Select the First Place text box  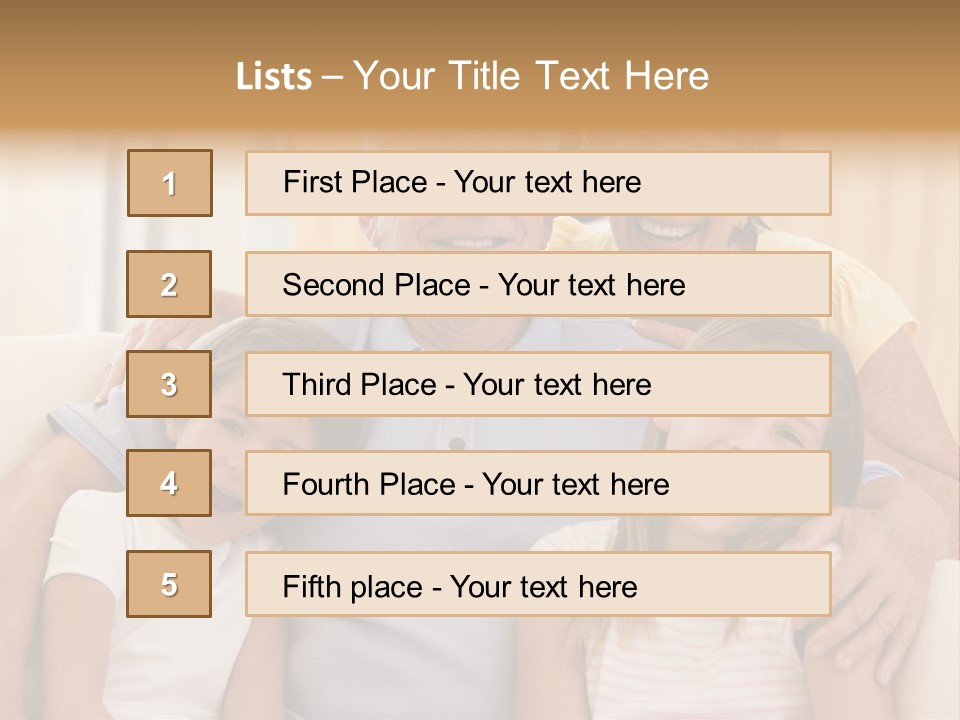[538, 183]
